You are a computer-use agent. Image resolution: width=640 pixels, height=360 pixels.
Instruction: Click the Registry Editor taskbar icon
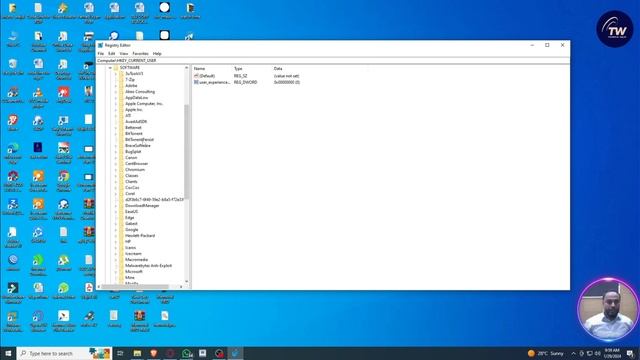coord(236,353)
